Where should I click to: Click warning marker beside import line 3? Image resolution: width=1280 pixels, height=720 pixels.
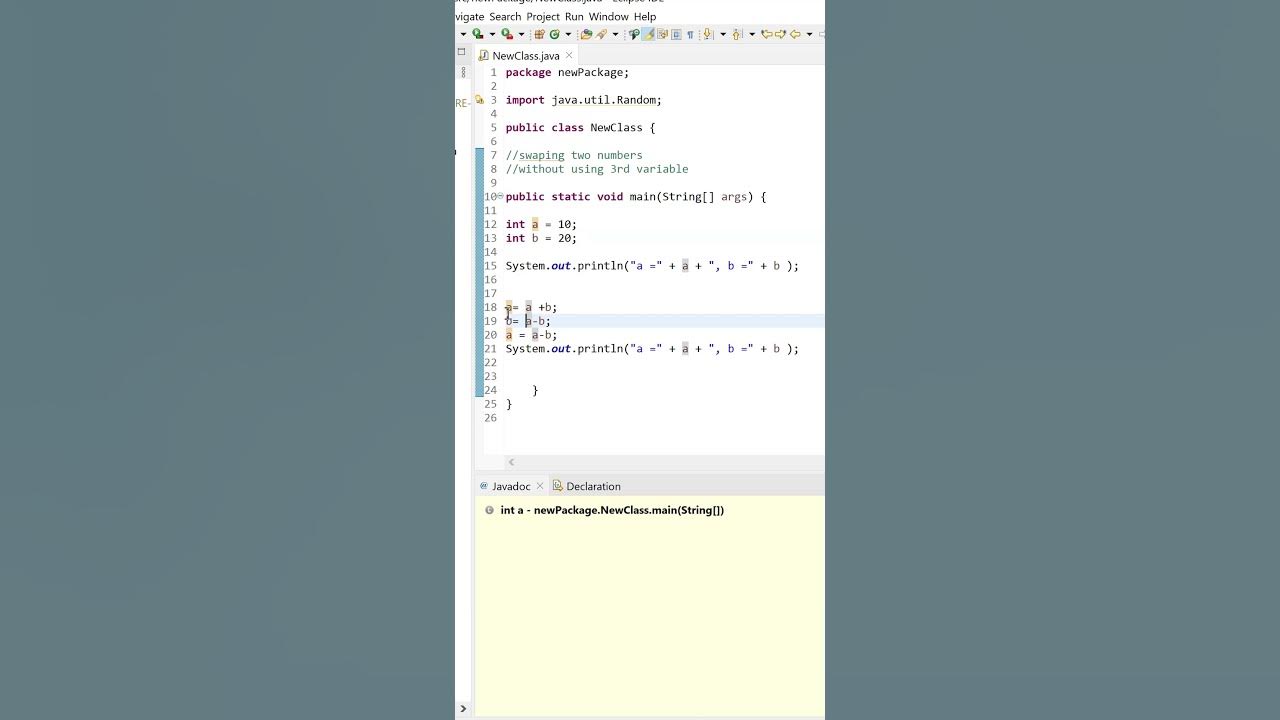[x=479, y=100]
